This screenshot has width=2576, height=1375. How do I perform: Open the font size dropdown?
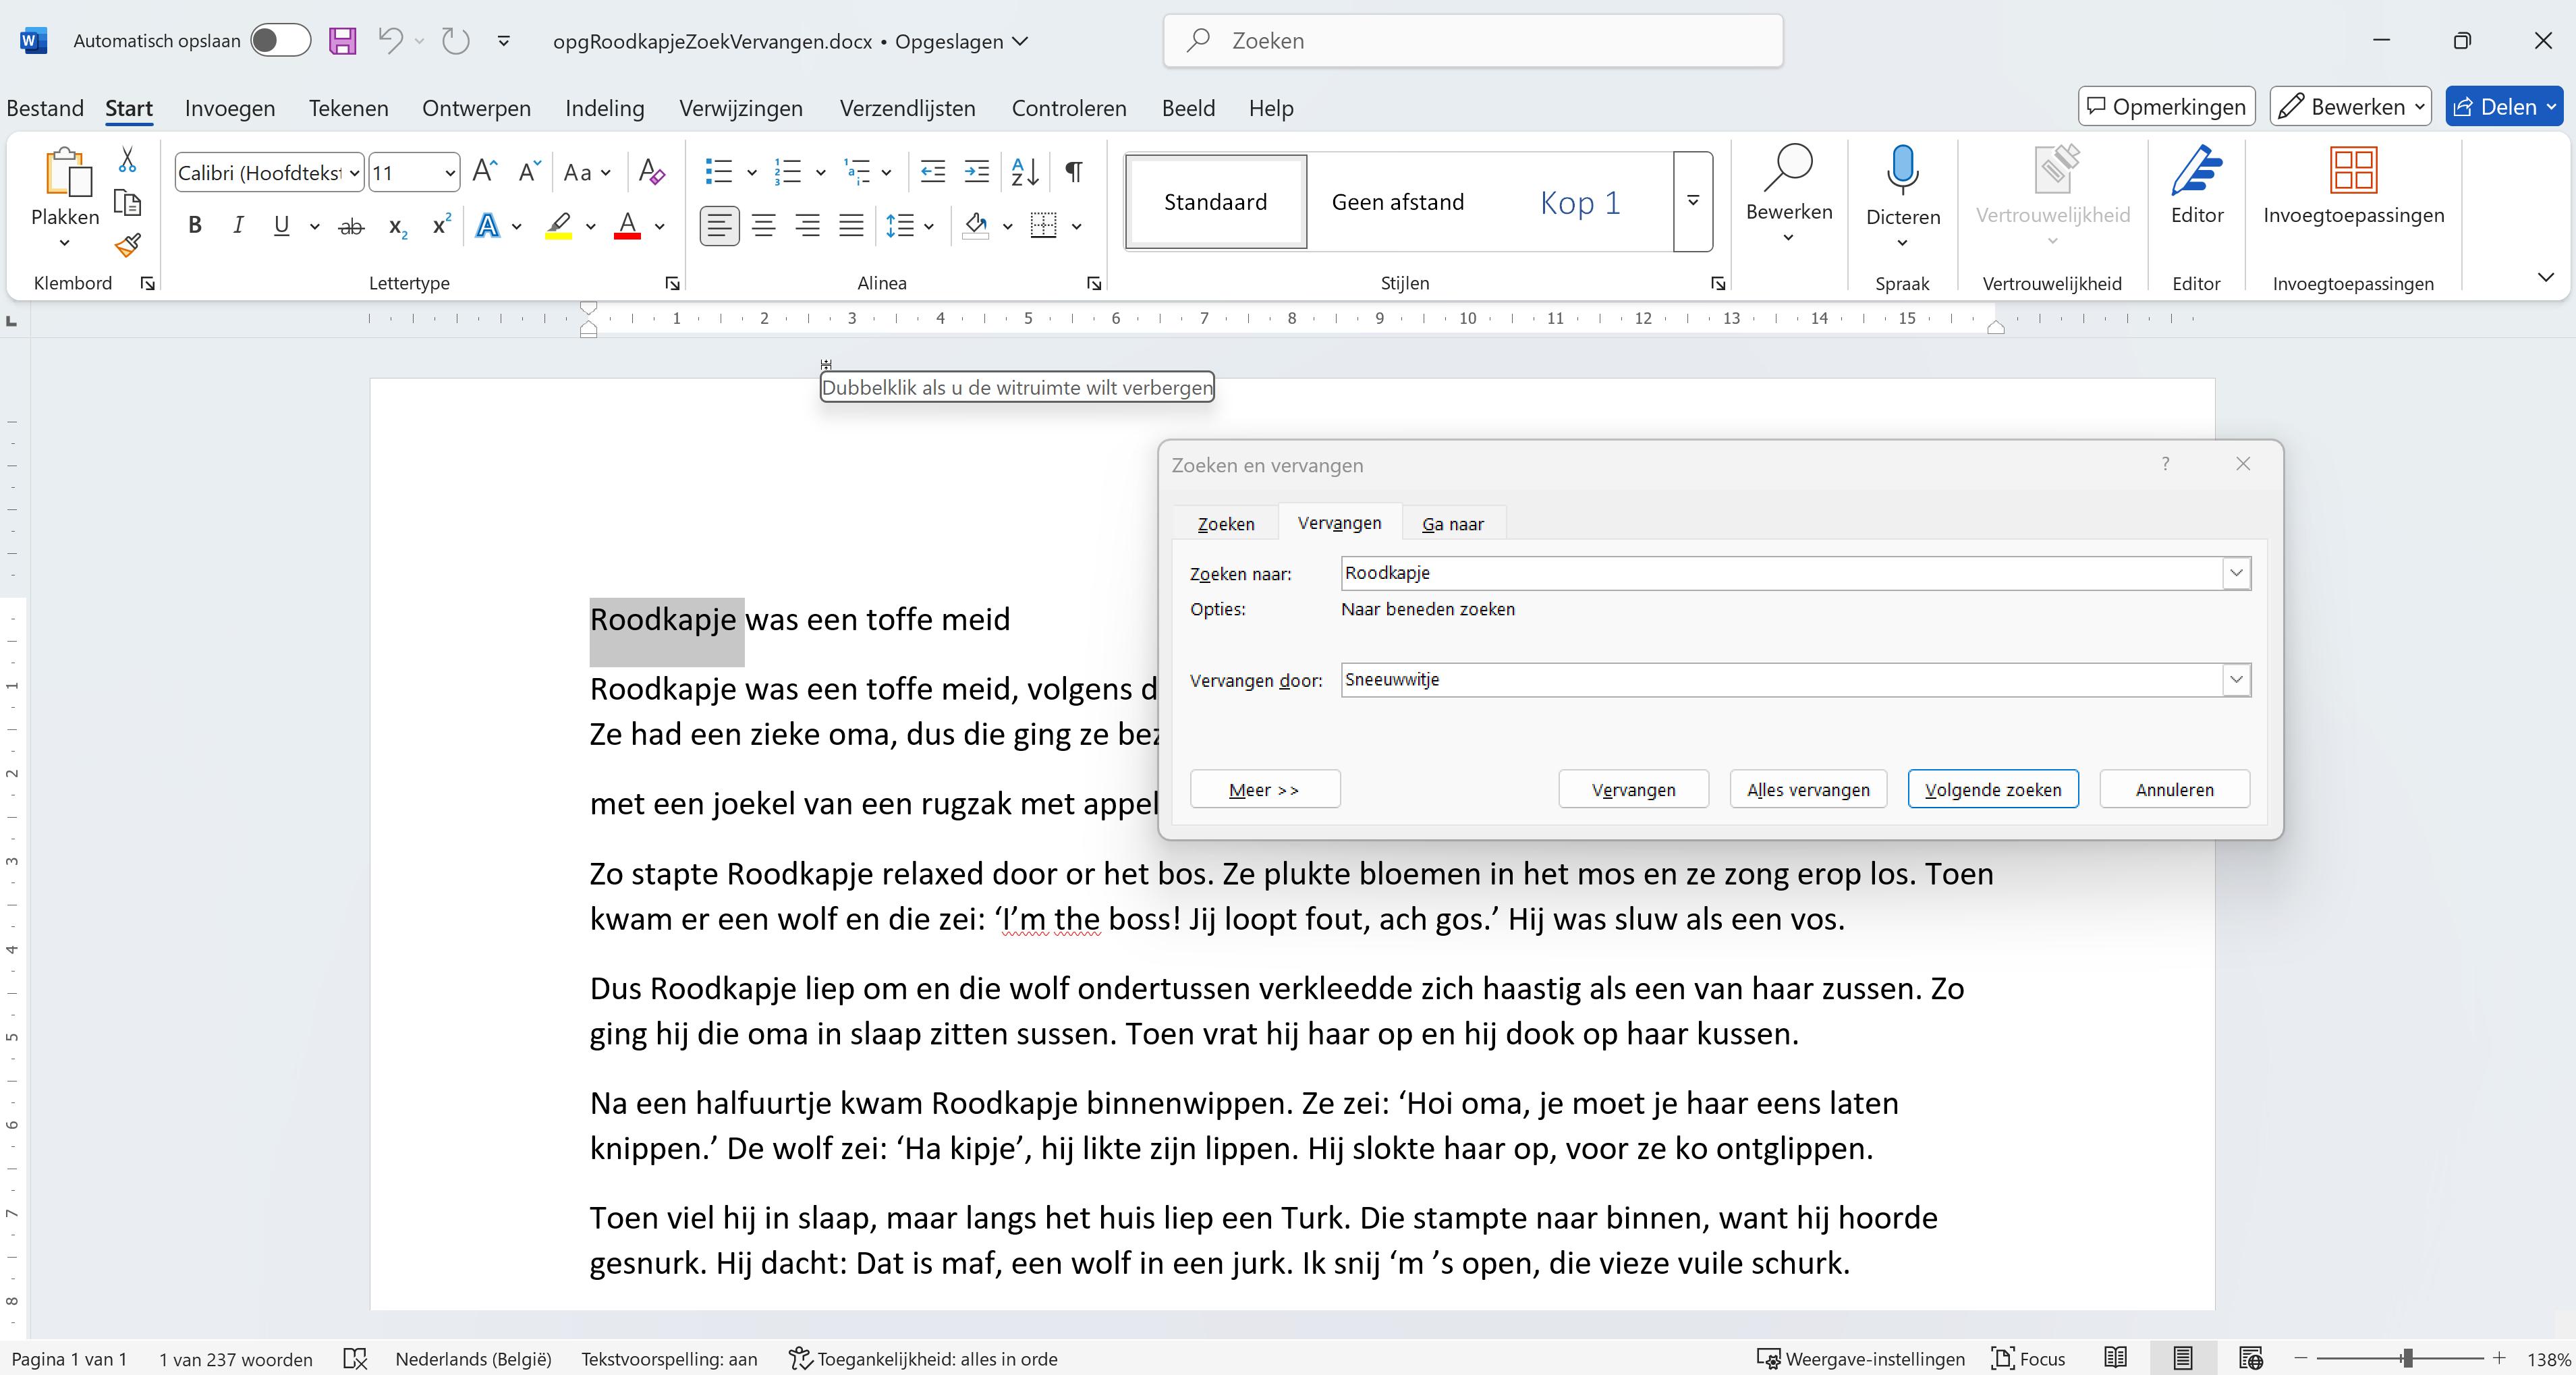point(450,173)
